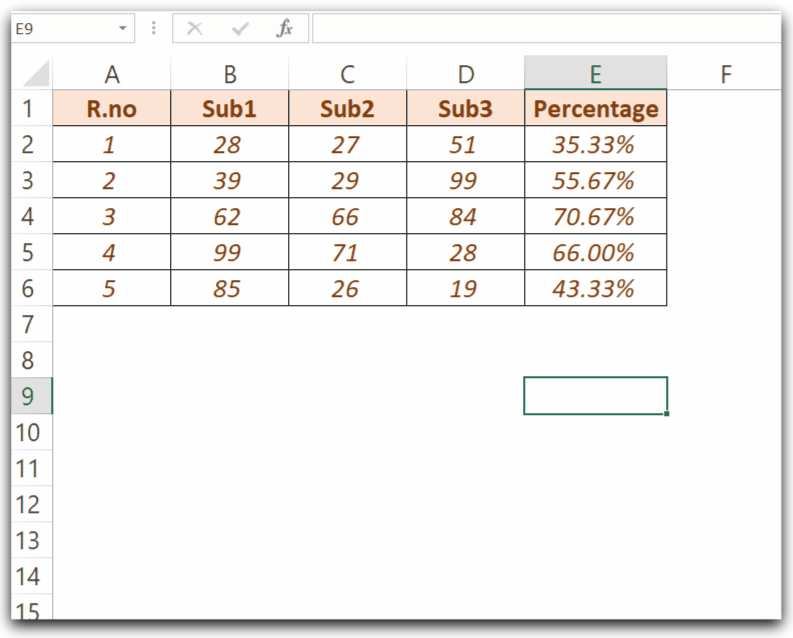Screen dimensions: 793x638
Task: Click the formula bar three-dot handle
Action: 154,28
